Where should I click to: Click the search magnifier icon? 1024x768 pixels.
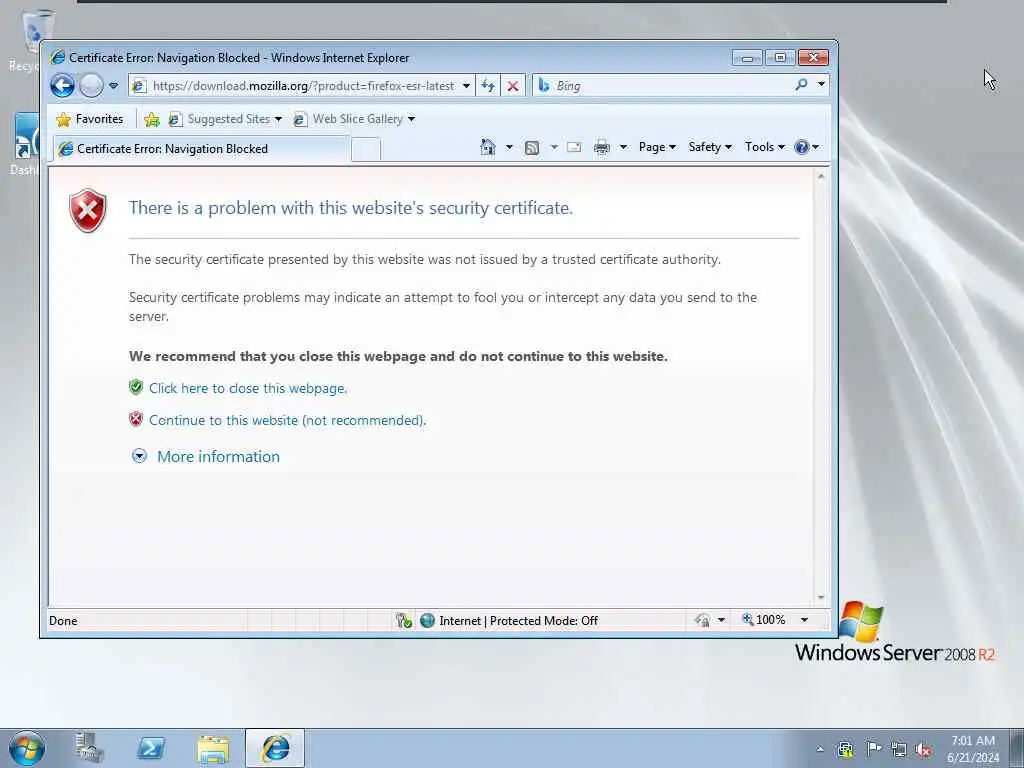[801, 85]
